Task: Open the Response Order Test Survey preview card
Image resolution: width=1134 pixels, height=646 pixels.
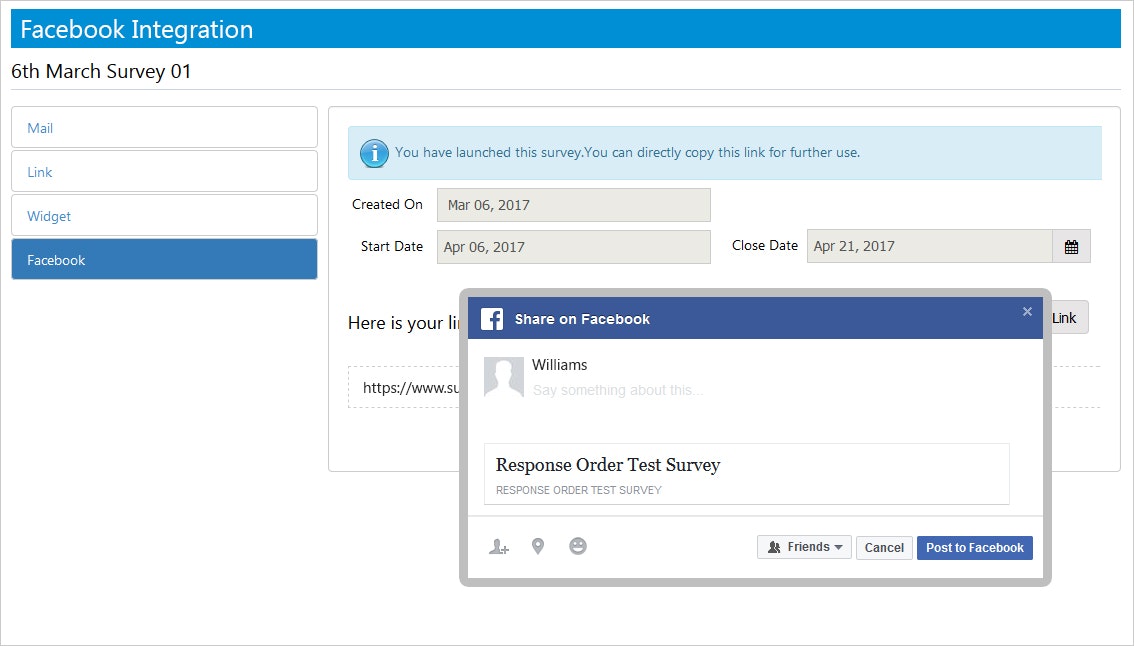Action: pyautogui.click(x=746, y=474)
